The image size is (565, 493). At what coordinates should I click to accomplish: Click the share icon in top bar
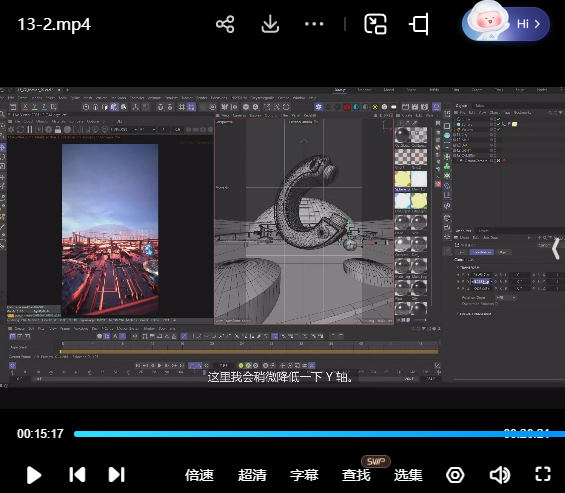tap(225, 25)
